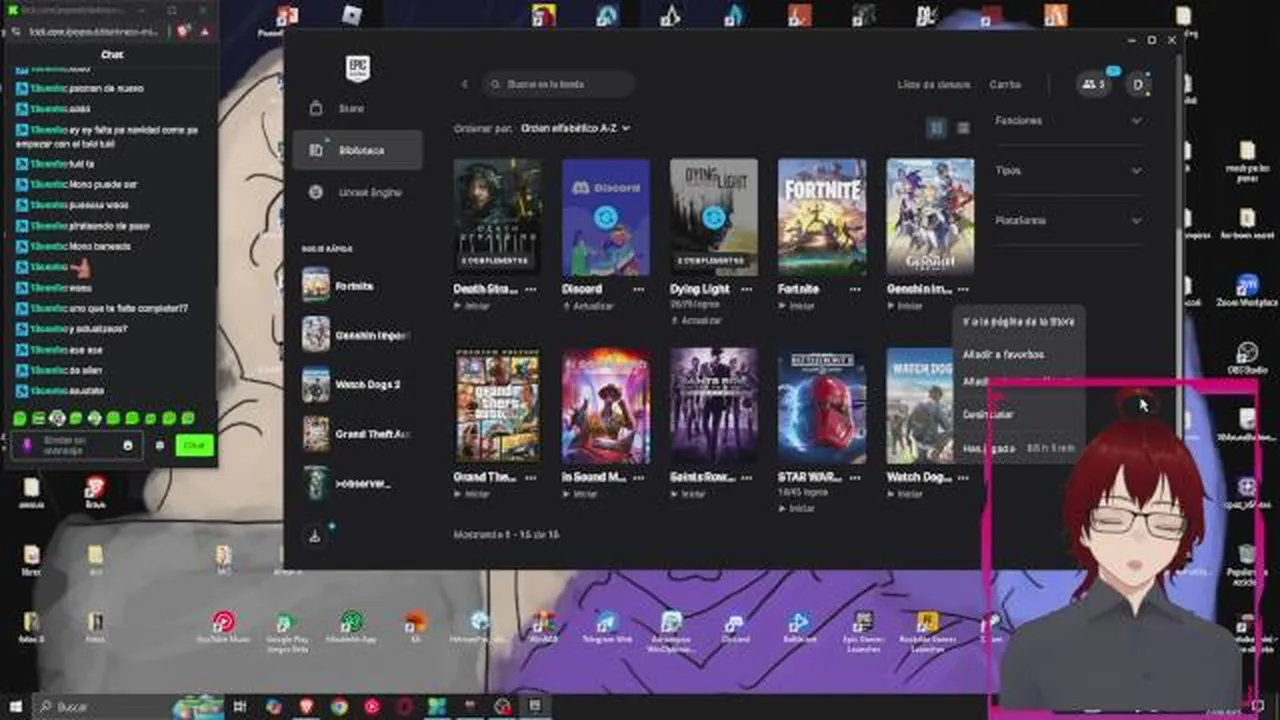Open Death Stranding options menu
Screen dimensions: 1280x720
coord(531,289)
